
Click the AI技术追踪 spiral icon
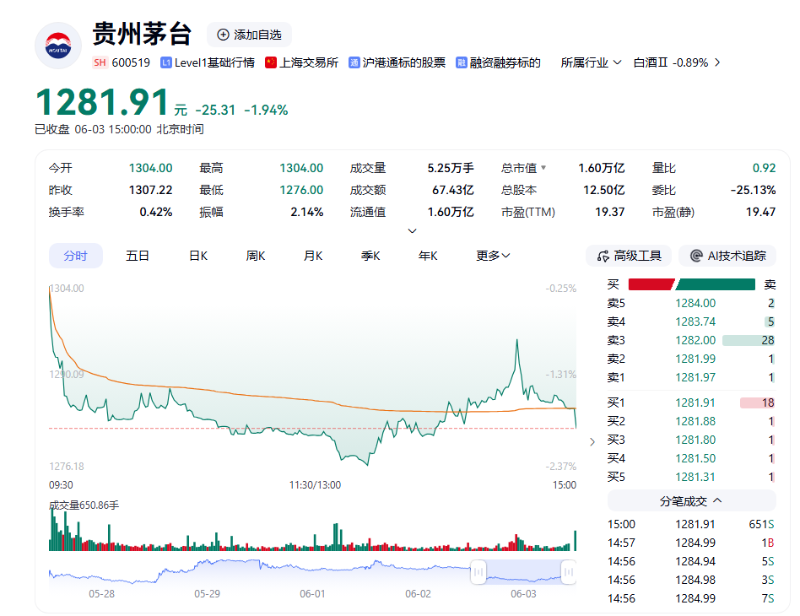[696, 256]
